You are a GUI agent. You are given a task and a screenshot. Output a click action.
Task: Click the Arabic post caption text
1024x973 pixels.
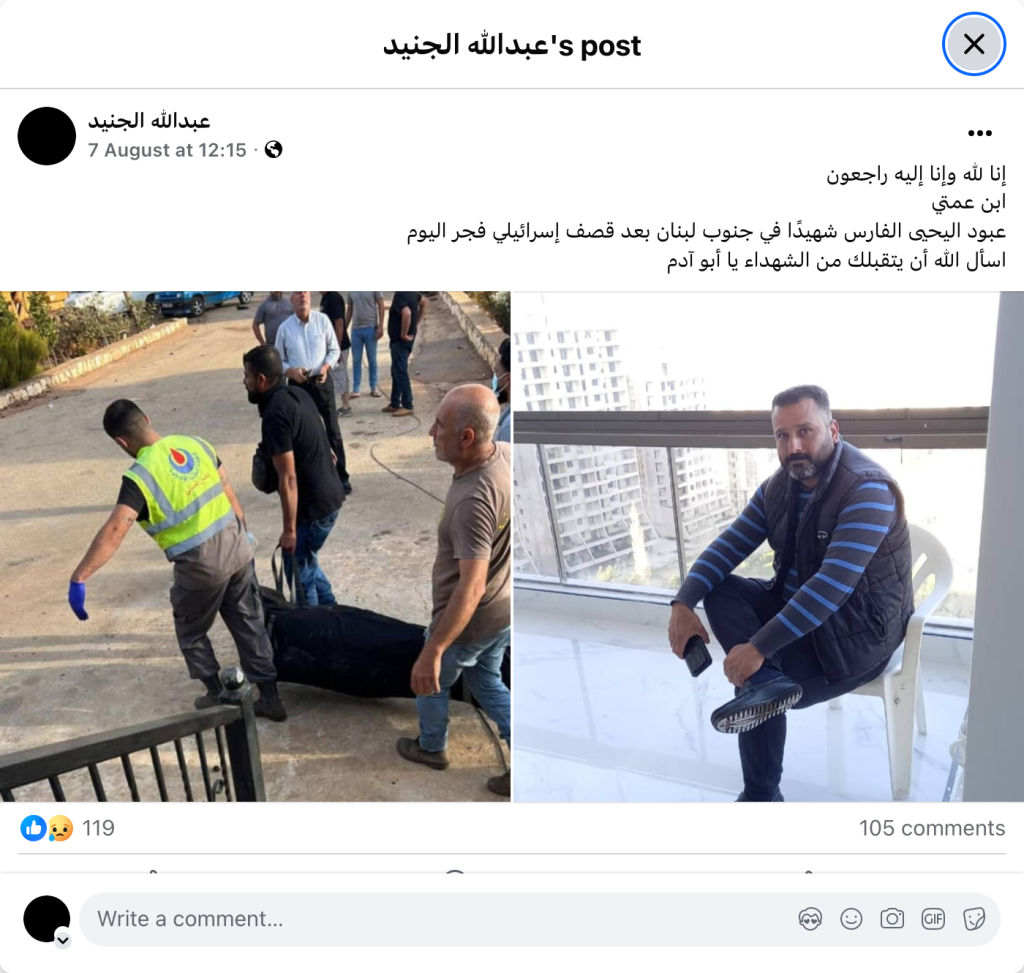click(706, 217)
